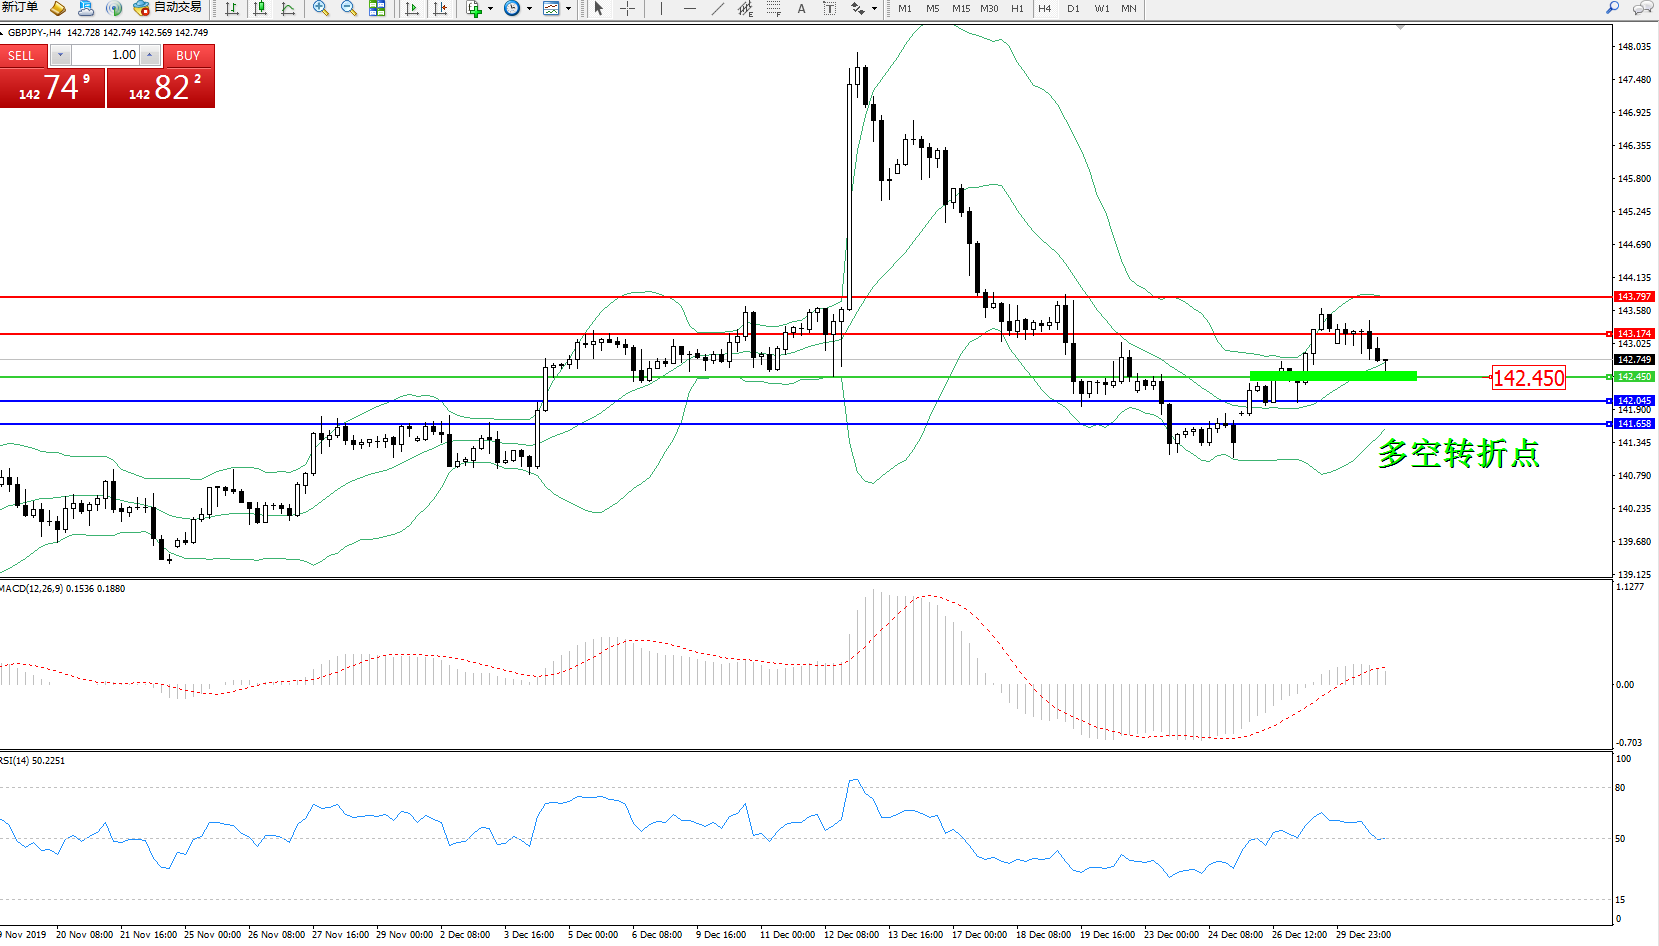
Task: Select the text label tool A
Action: (x=801, y=9)
